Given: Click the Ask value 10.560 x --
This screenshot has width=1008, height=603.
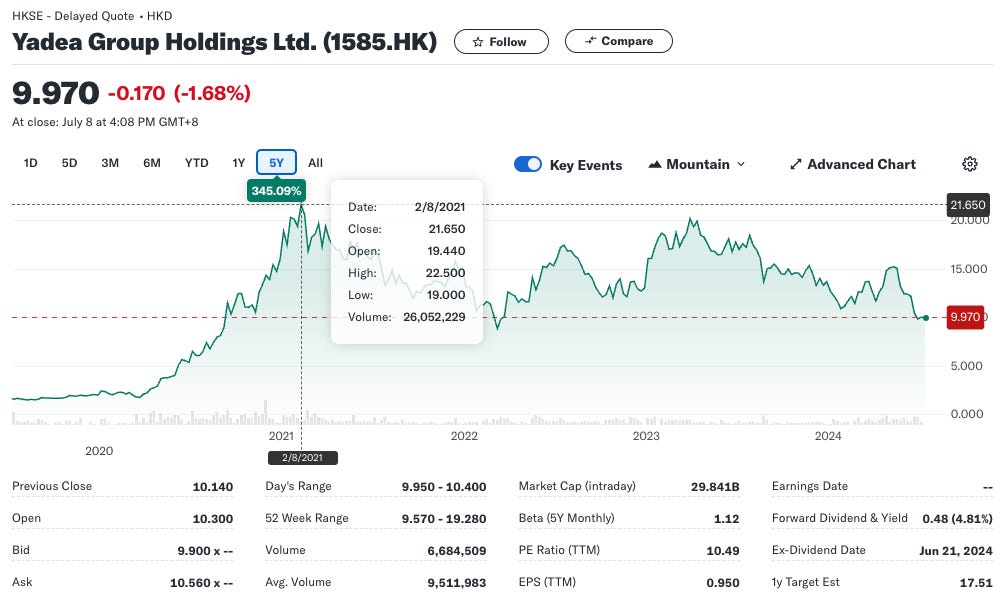Looking at the screenshot, I should (201, 583).
